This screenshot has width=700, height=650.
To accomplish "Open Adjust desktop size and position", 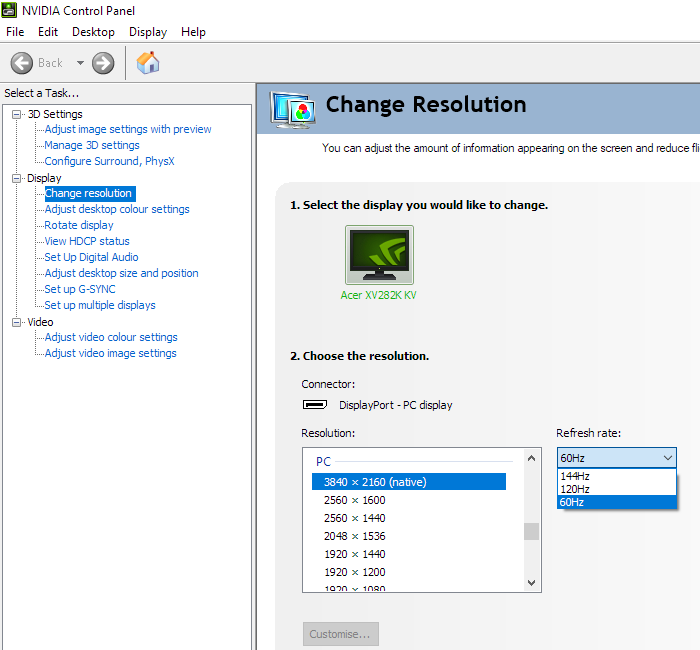I will (121, 273).
